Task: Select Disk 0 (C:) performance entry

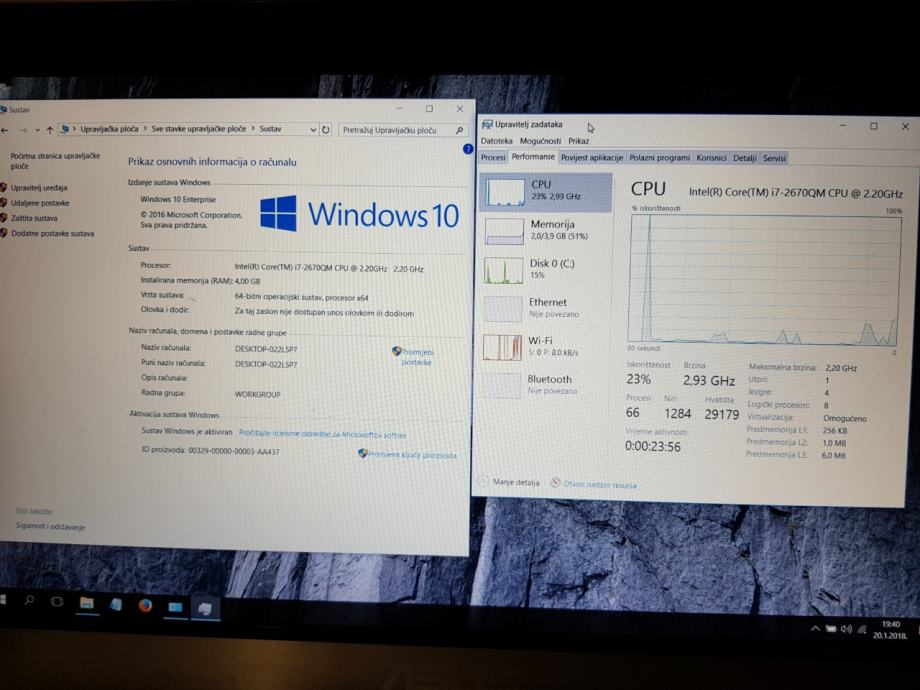Action: [x=546, y=270]
